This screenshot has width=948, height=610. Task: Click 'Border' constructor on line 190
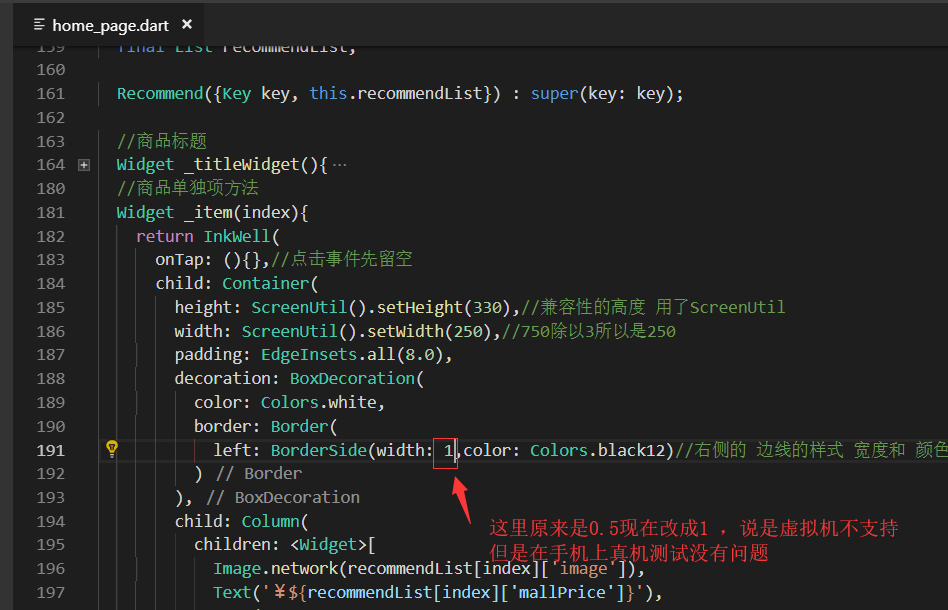click(x=299, y=427)
